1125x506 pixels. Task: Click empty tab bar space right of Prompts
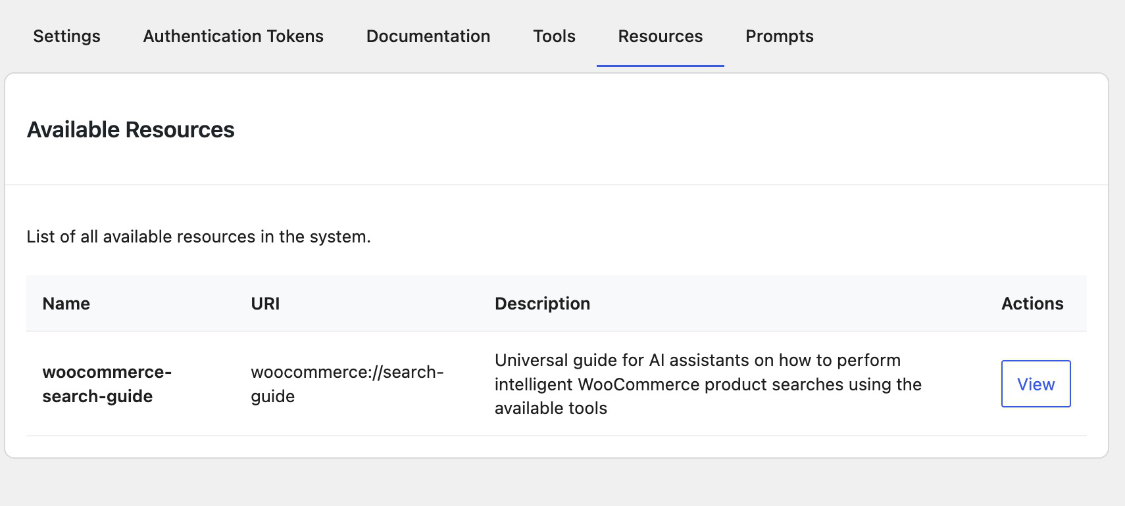point(960,36)
